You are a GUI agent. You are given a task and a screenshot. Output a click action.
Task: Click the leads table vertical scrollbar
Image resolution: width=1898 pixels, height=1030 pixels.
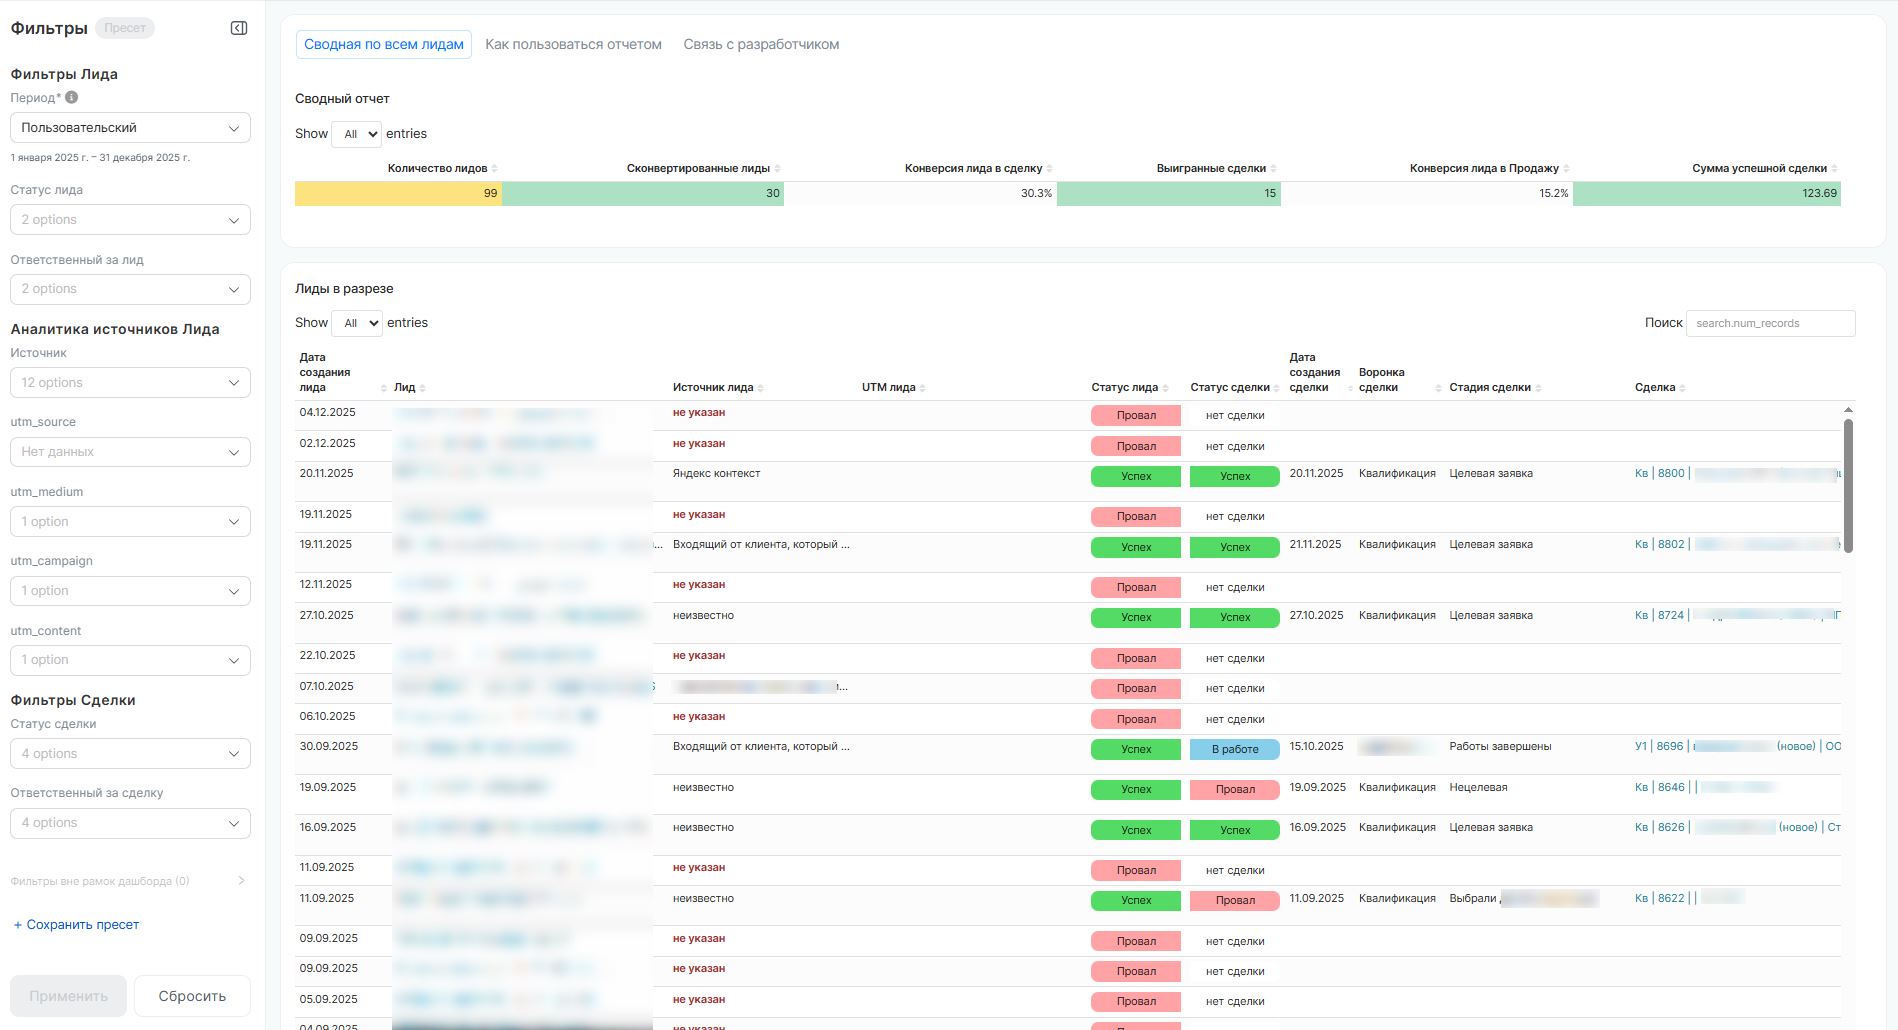1848,485
